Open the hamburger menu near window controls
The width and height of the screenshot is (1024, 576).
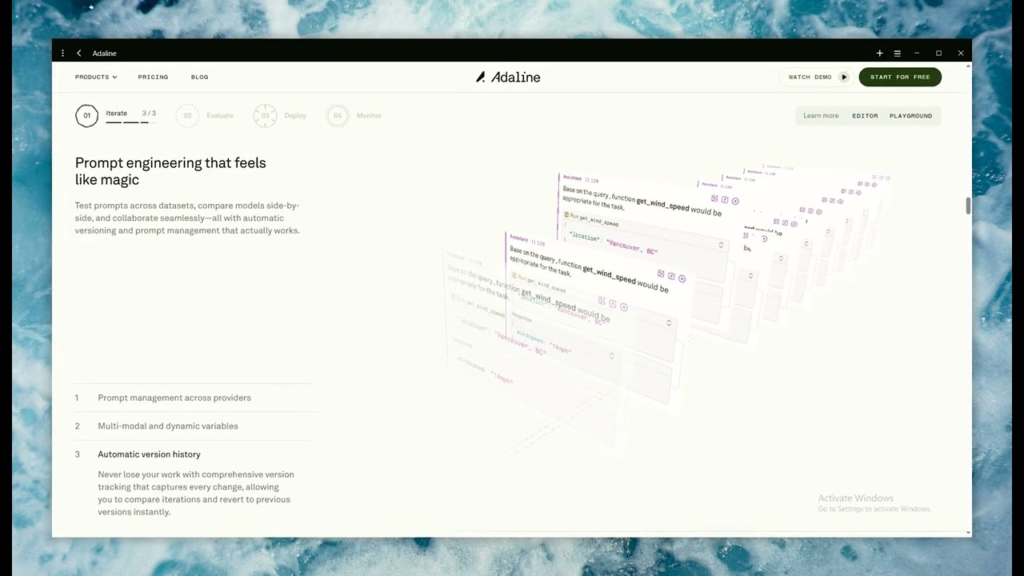898,52
